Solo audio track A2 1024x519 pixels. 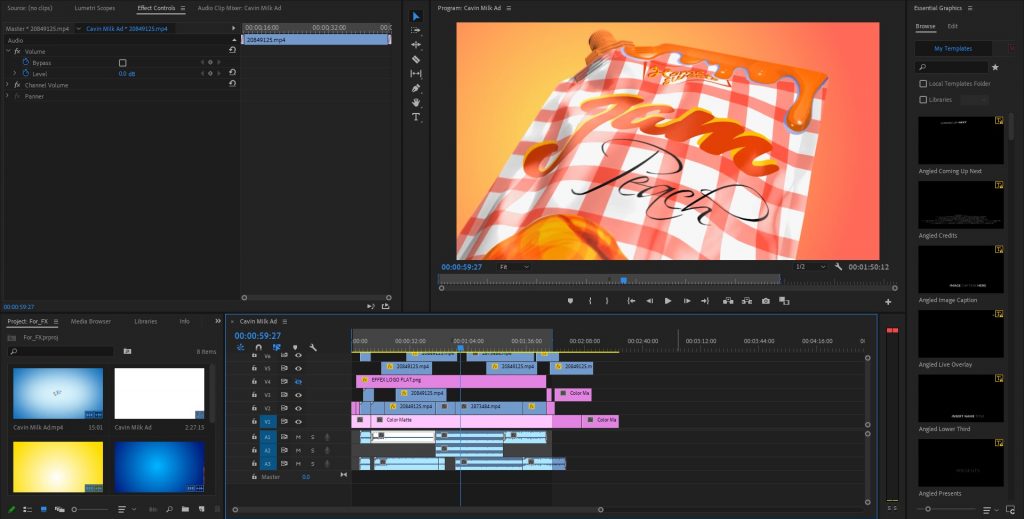pyautogui.click(x=312, y=450)
